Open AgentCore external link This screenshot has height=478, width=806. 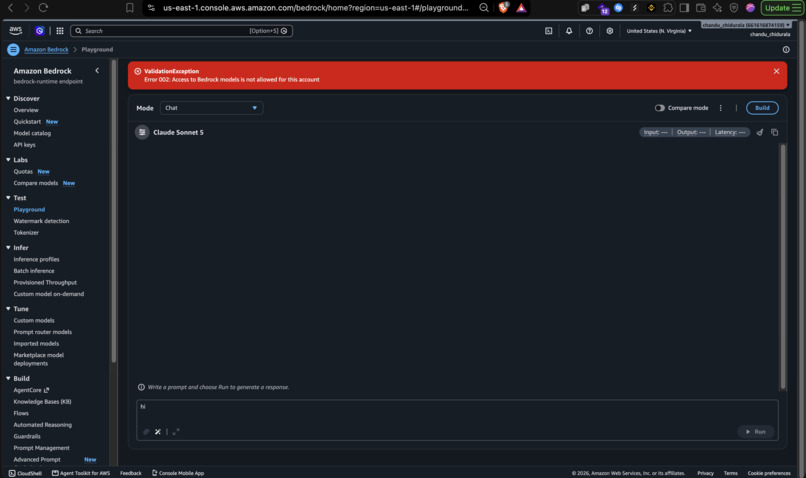(x=31, y=390)
